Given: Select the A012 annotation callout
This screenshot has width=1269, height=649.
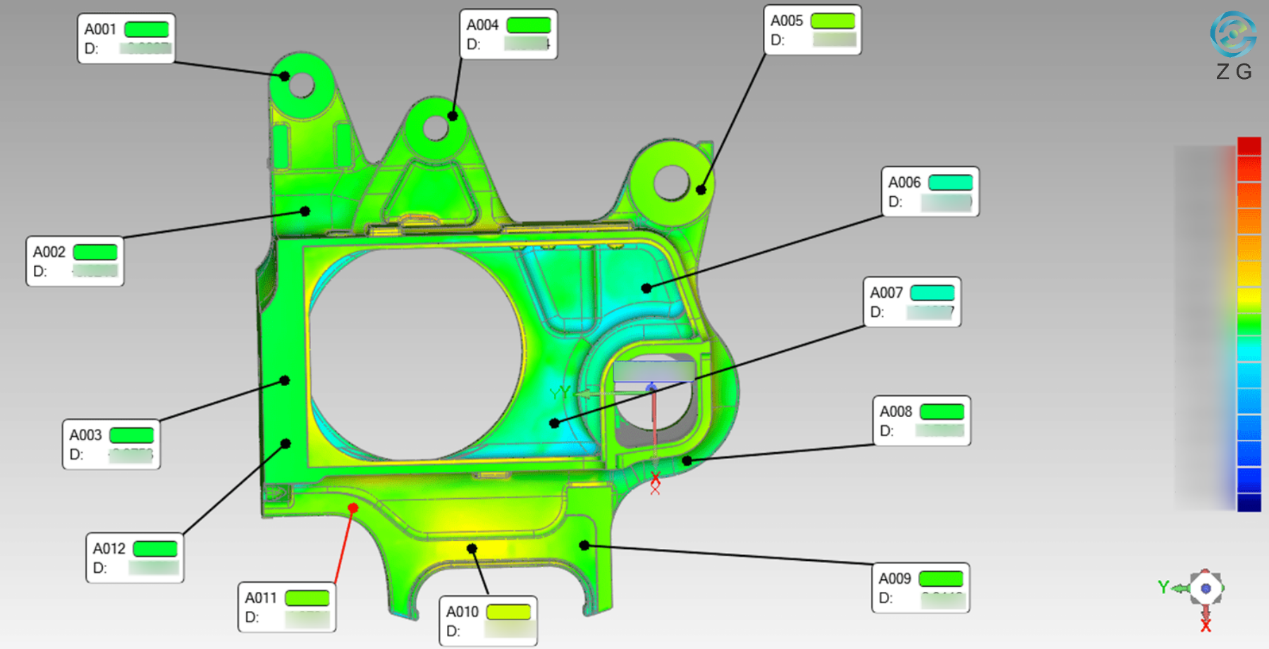Looking at the screenshot, I should click(134, 557).
